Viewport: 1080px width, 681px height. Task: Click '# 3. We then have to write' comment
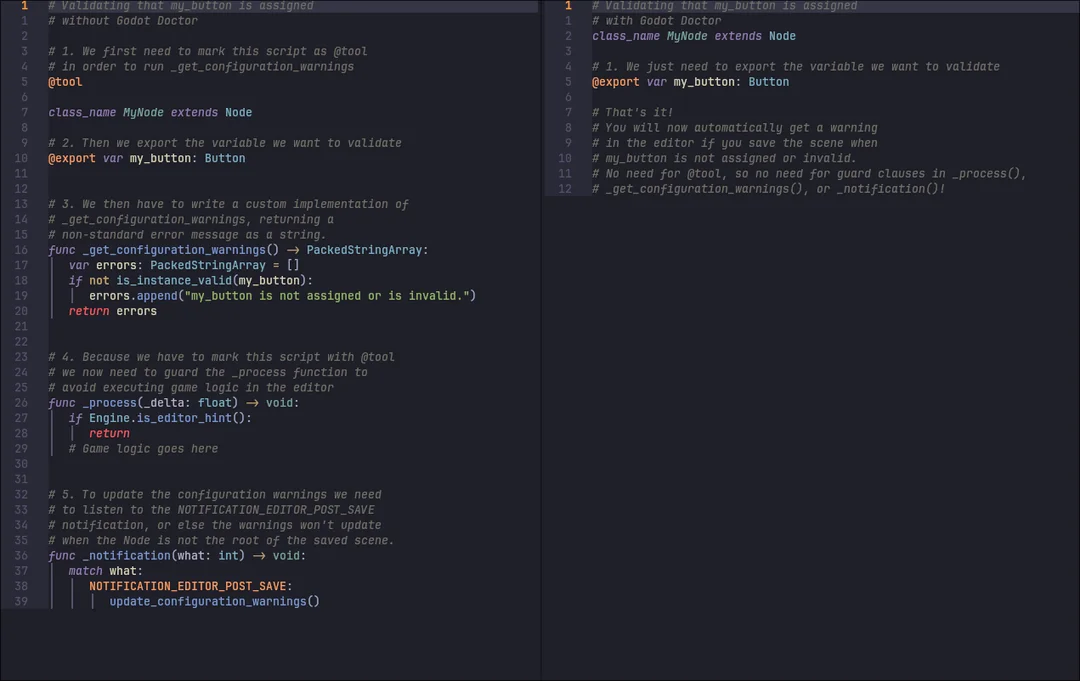pyautogui.click(x=228, y=204)
